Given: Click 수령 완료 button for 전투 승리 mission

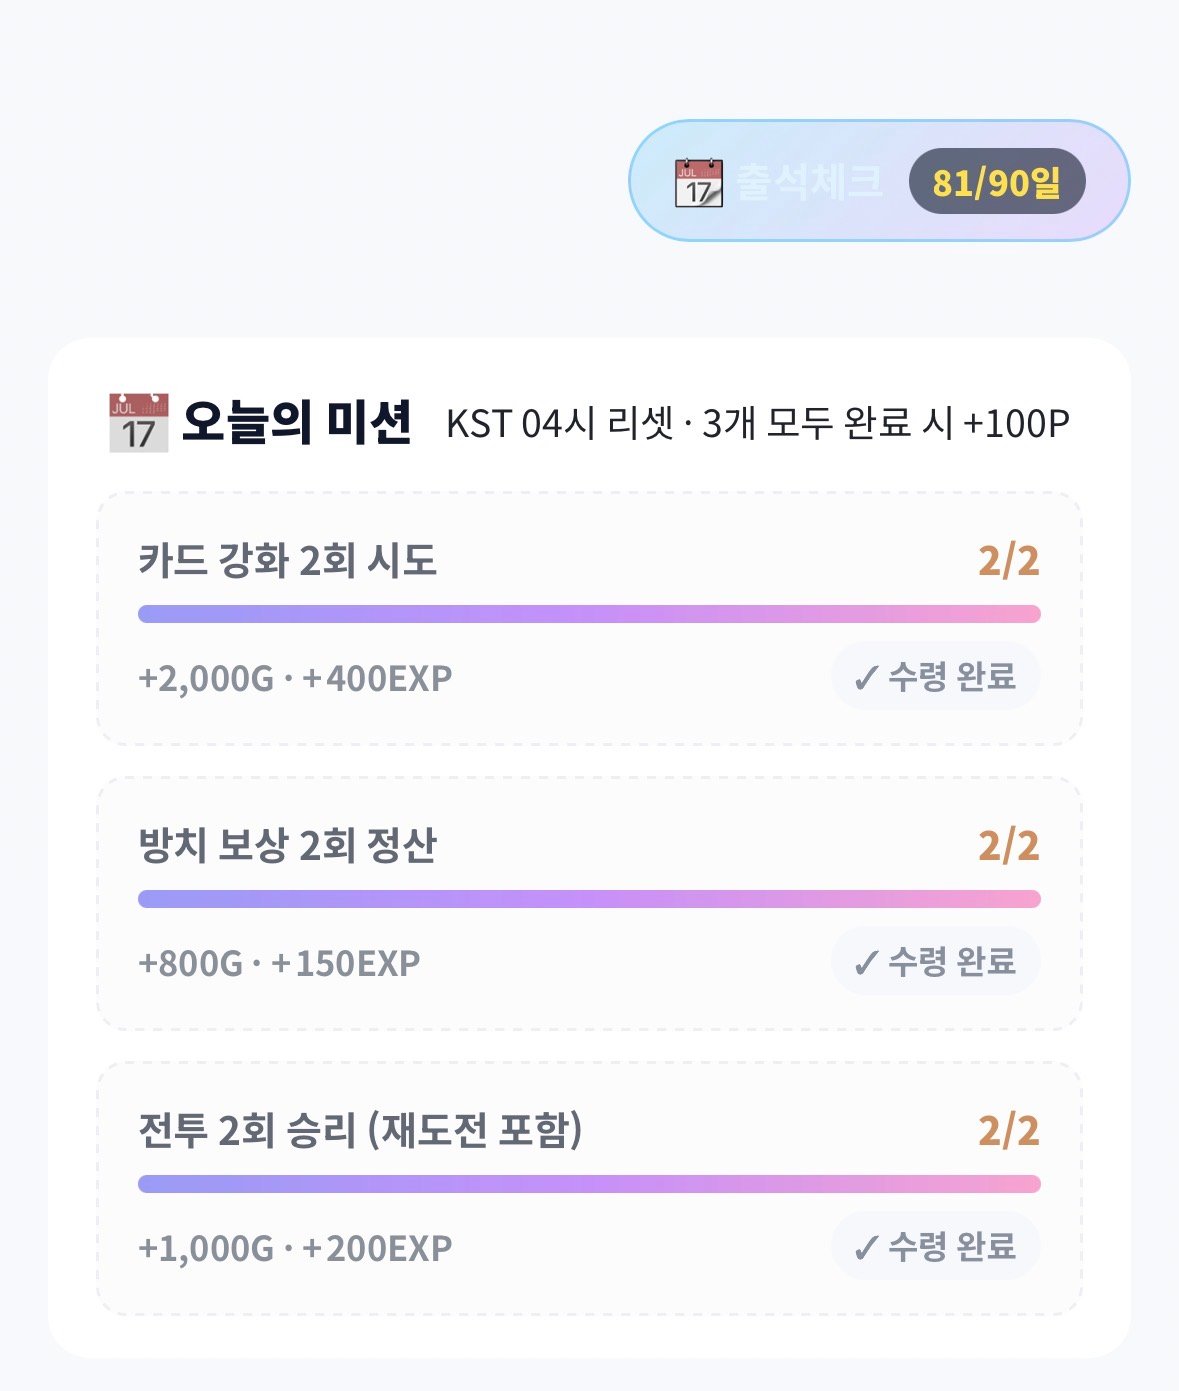Looking at the screenshot, I should point(936,1247).
